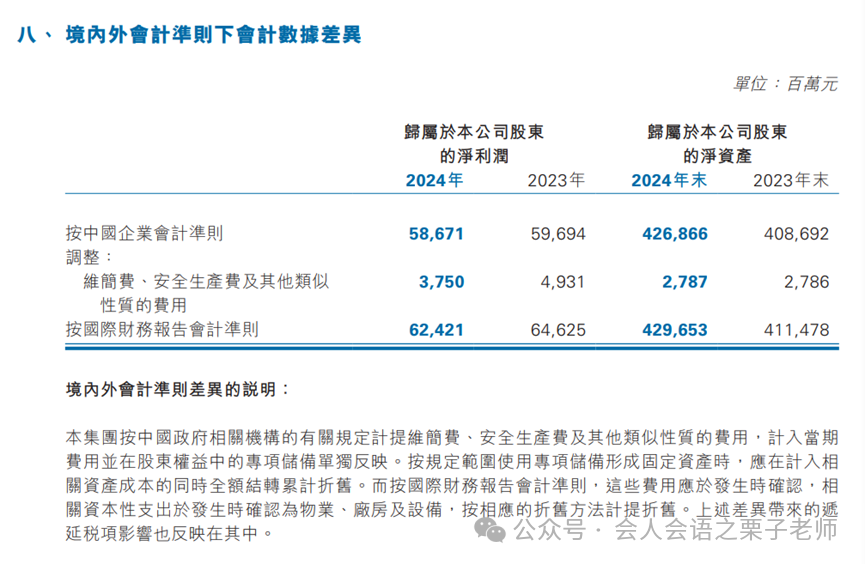This screenshot has width=865, height=564.
Task: Click the value 2,787
Action: pos(685,282)
